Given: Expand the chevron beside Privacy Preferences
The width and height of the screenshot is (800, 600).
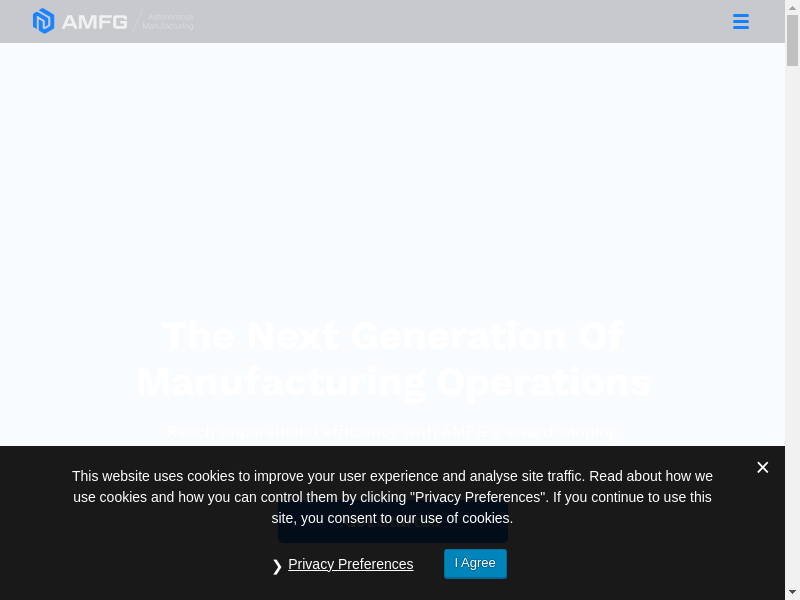Looking at the screenshot, I should (277, 566).
